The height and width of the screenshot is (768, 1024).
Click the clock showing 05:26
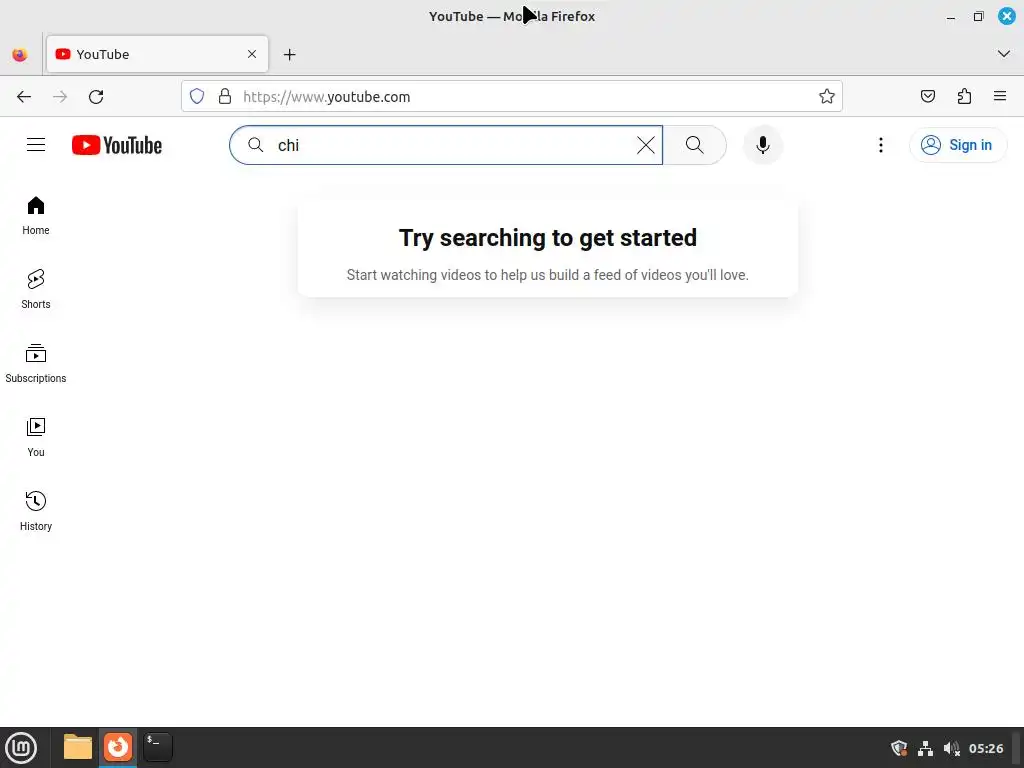tap(986, 748)
